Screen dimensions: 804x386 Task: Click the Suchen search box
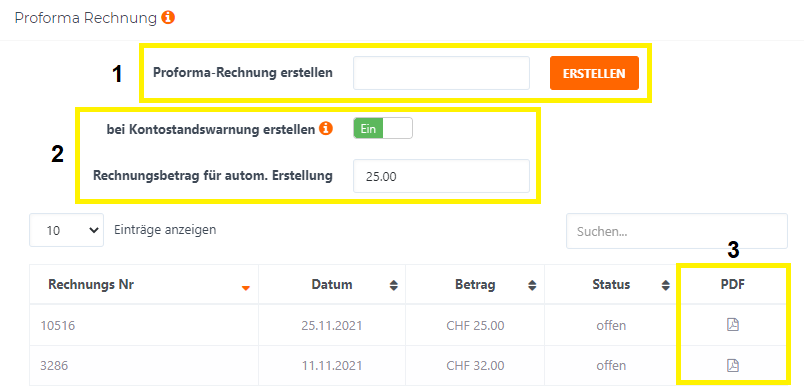click(x=677, y=231)
